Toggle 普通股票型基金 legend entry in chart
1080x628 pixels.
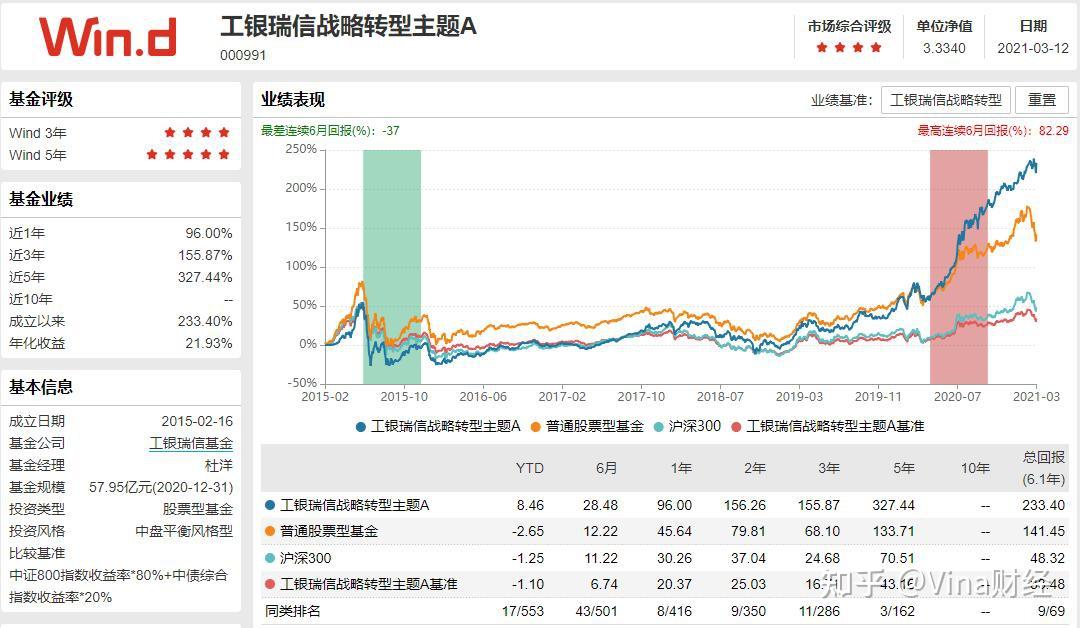click(587, 427)
